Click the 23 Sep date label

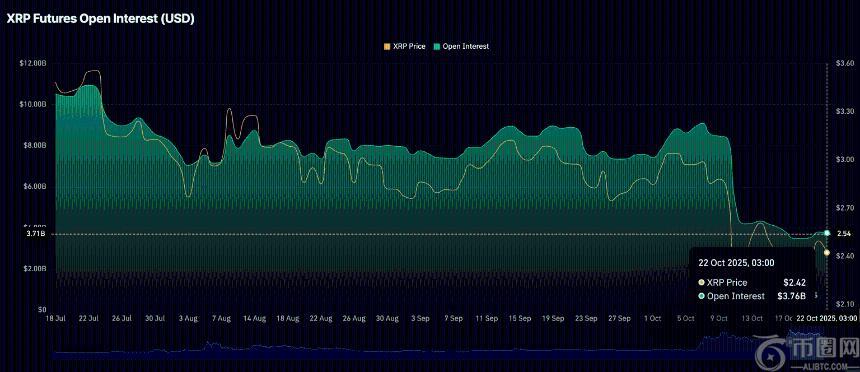[586, 318]
